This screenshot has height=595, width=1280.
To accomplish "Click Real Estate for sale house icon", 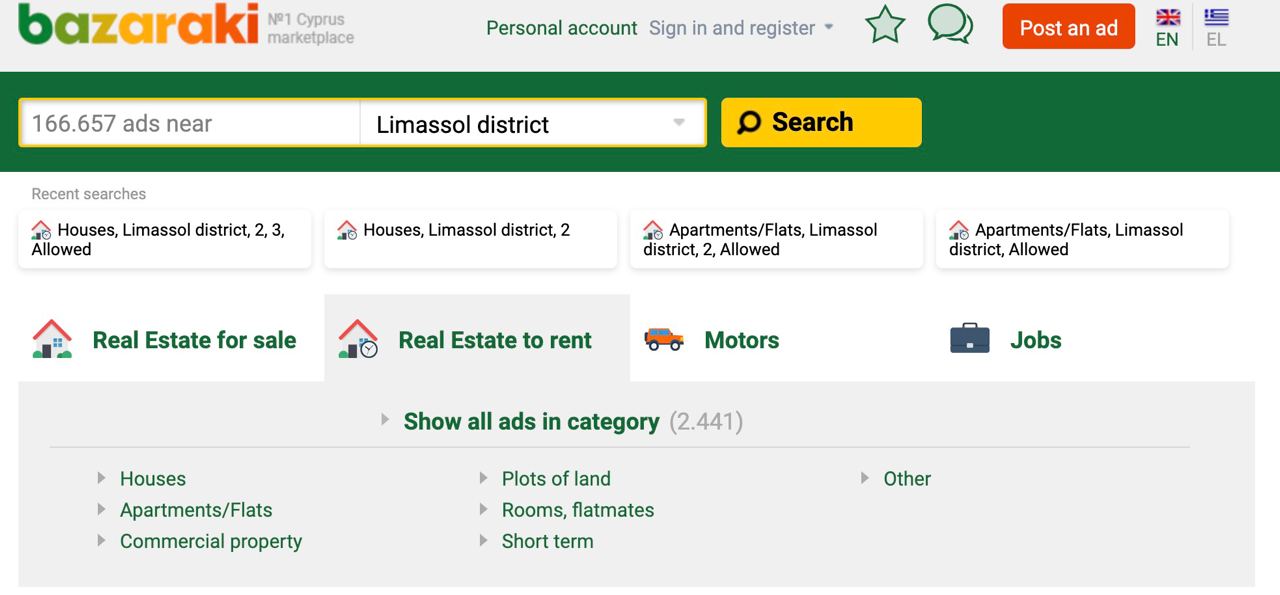I will pyautogui.click(x=52, y=339).
